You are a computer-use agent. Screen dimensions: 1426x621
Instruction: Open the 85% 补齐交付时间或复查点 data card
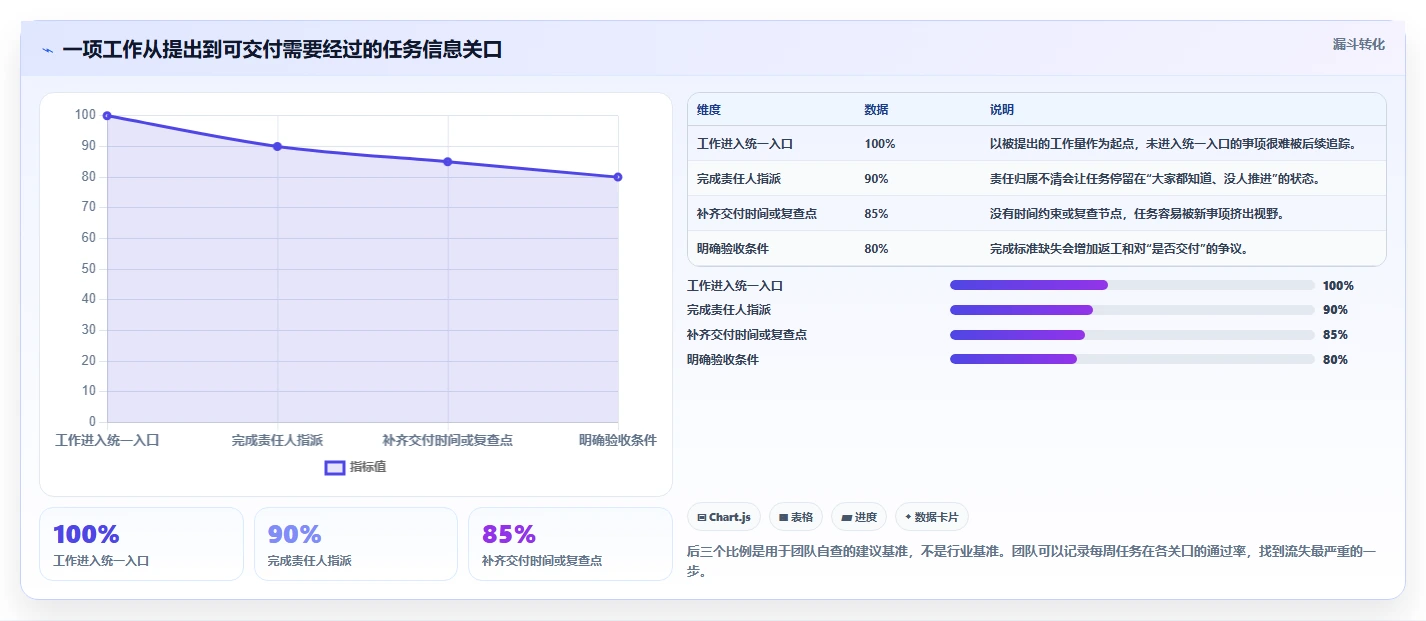570,544
